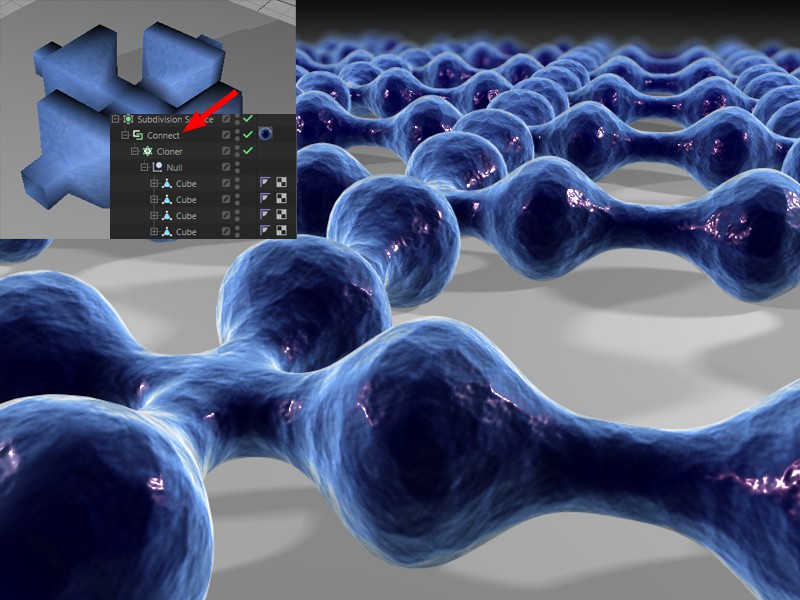Screen dimensions: 800x600
Task: Select the Phong tag on third Cube
Action: click(x=265, y=214)
